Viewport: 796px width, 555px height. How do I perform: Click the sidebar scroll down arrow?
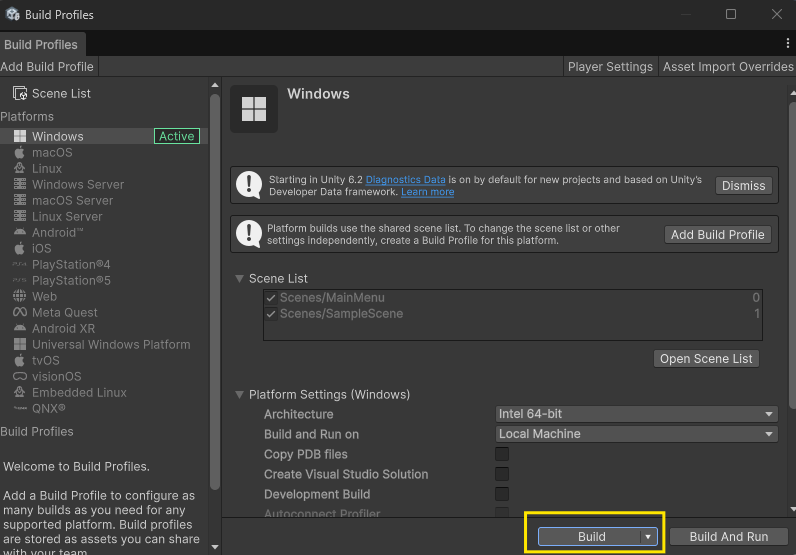click(x=215, y=547)
